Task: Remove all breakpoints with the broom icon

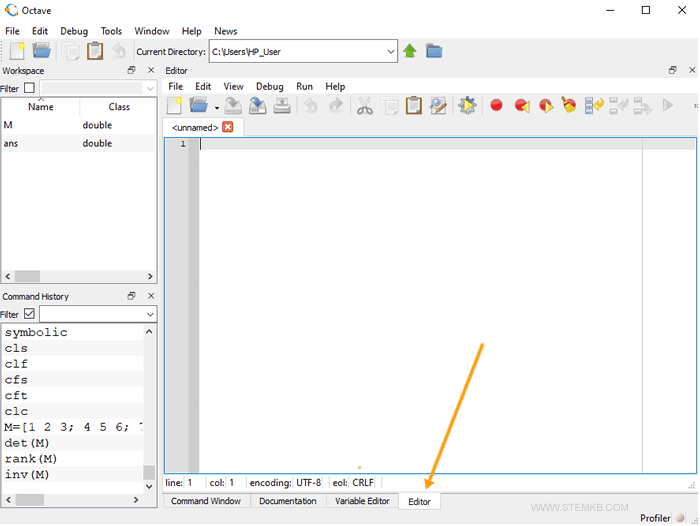Action: point(569,106)
